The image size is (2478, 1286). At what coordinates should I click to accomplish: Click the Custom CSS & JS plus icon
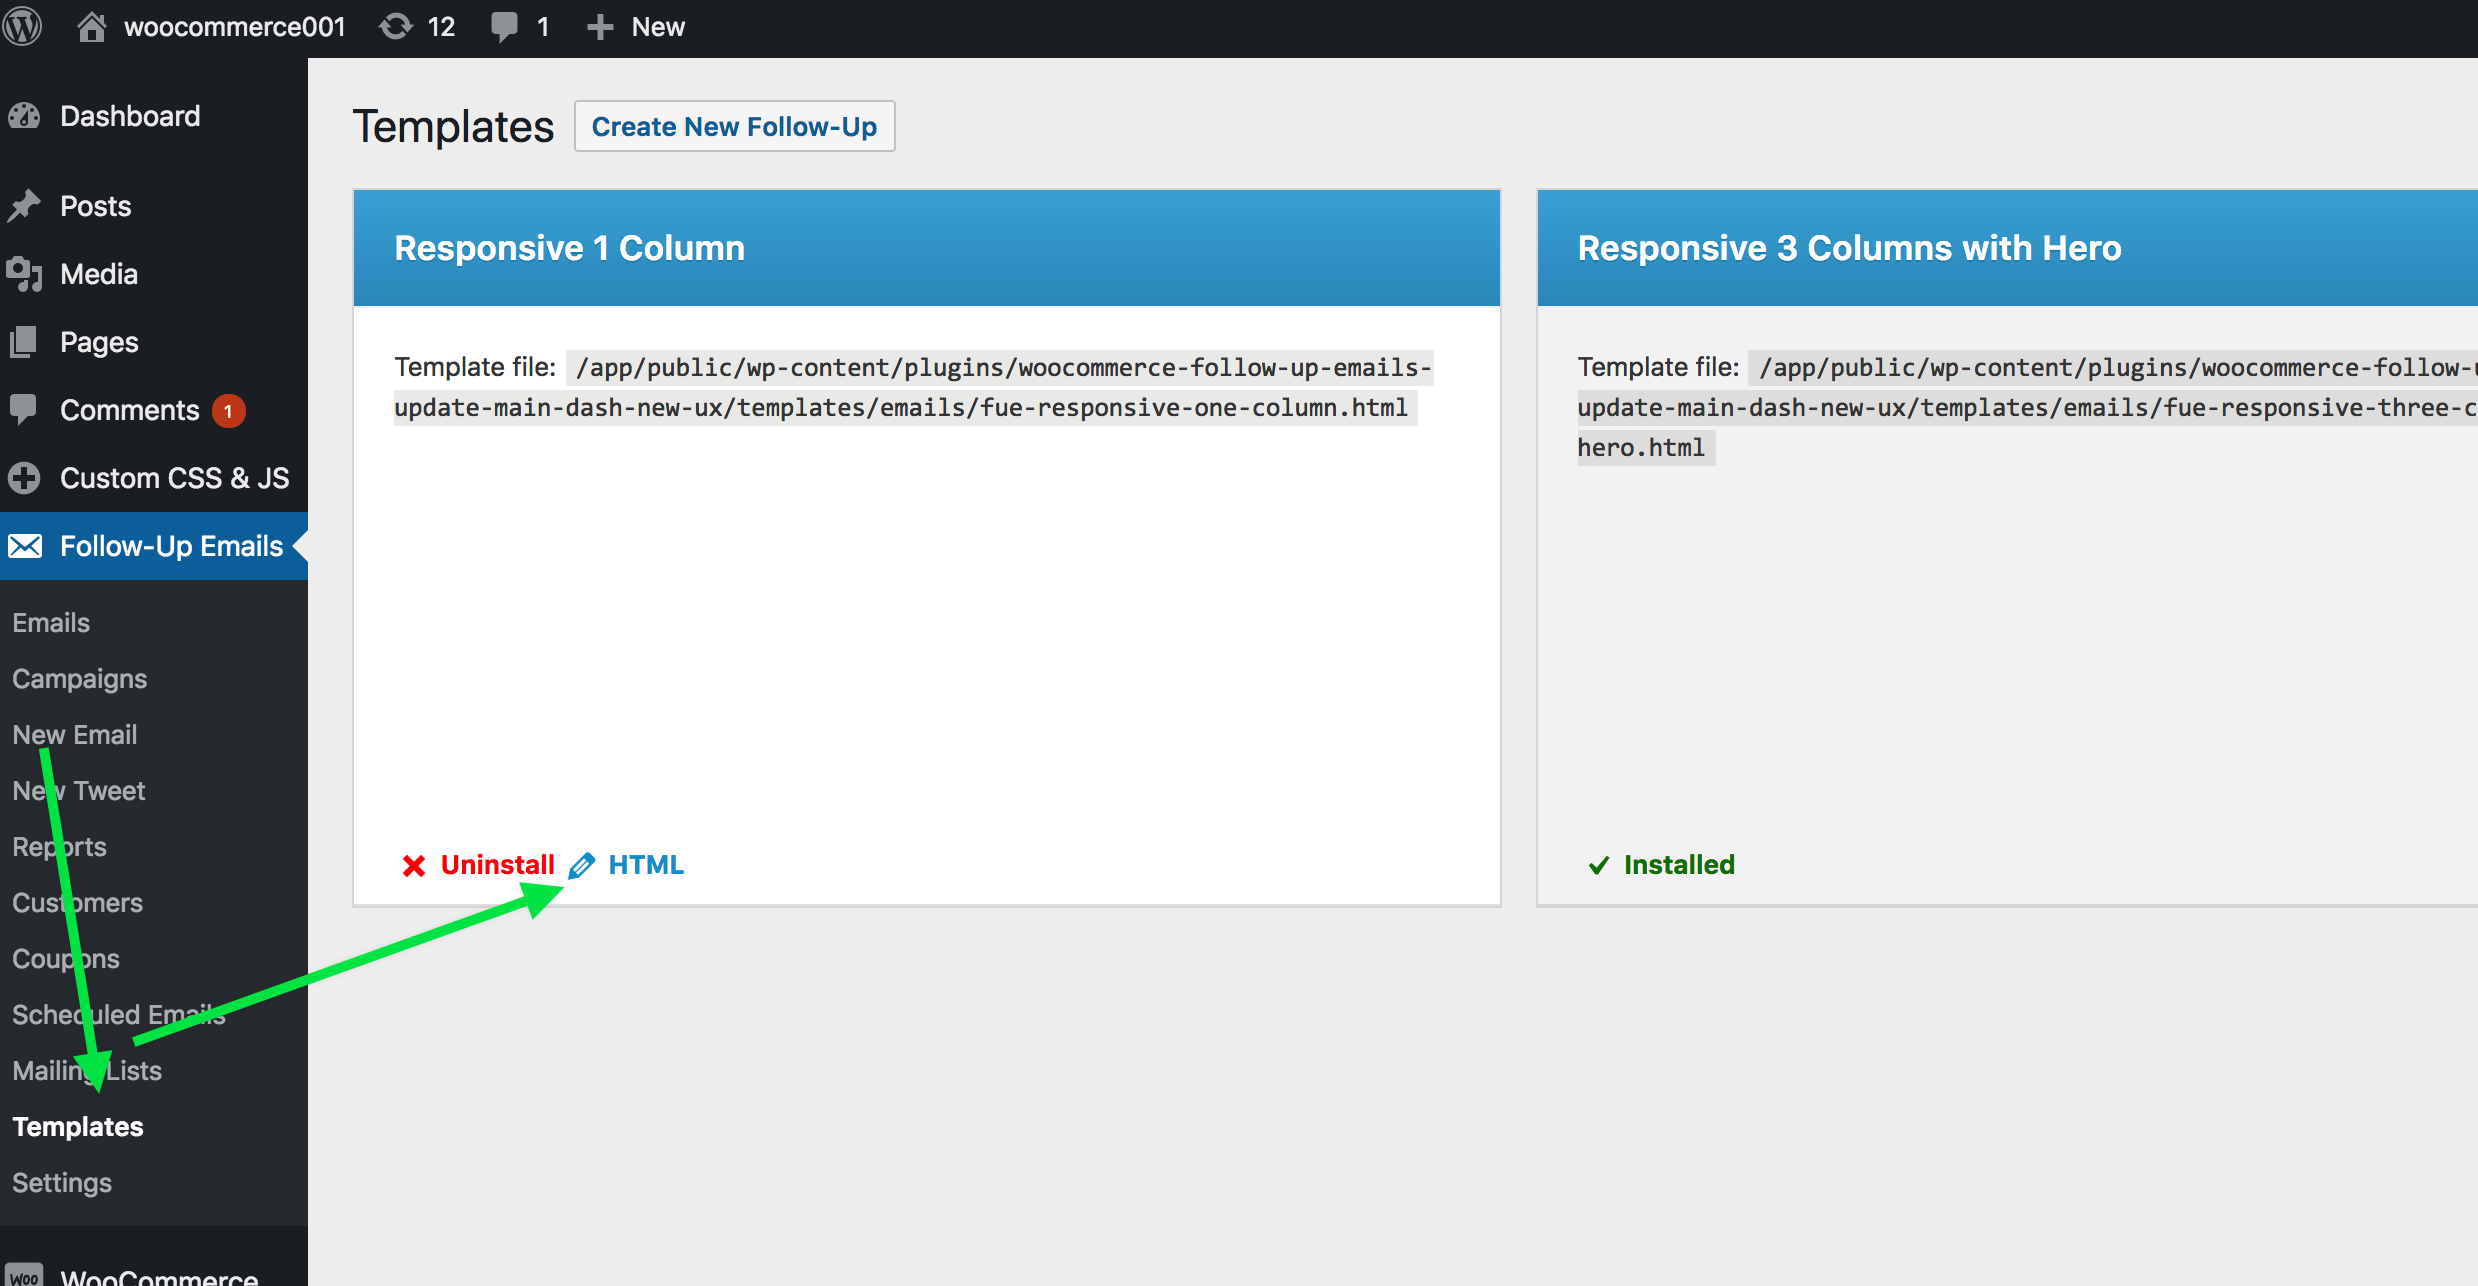[x=24, y=478]
